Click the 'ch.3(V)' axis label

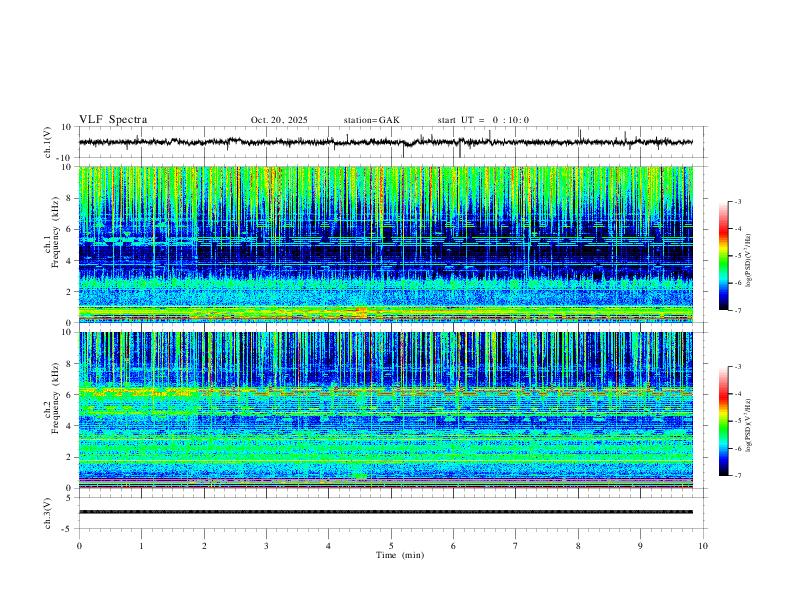pos(48,514)
